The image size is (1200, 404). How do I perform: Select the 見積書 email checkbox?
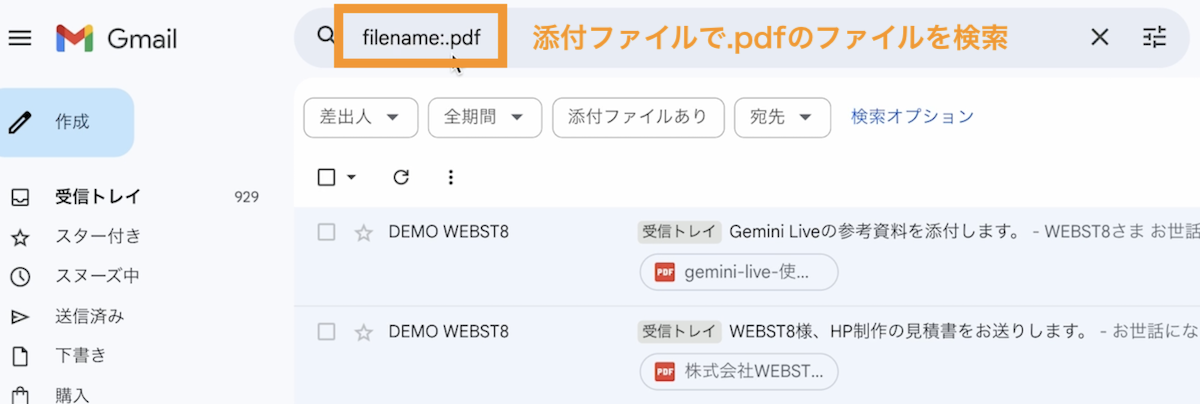click(326, 331)
